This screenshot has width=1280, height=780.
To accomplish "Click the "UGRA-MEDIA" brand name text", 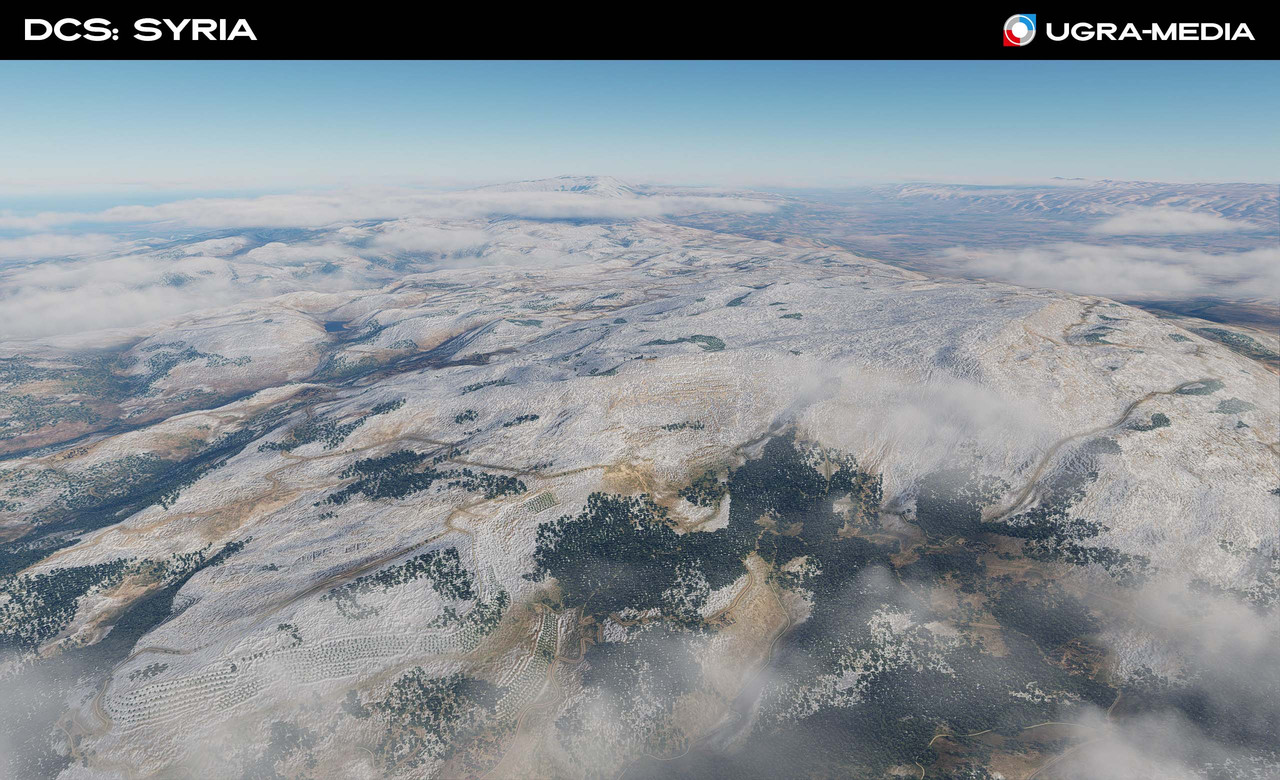I will (1150, 31).
